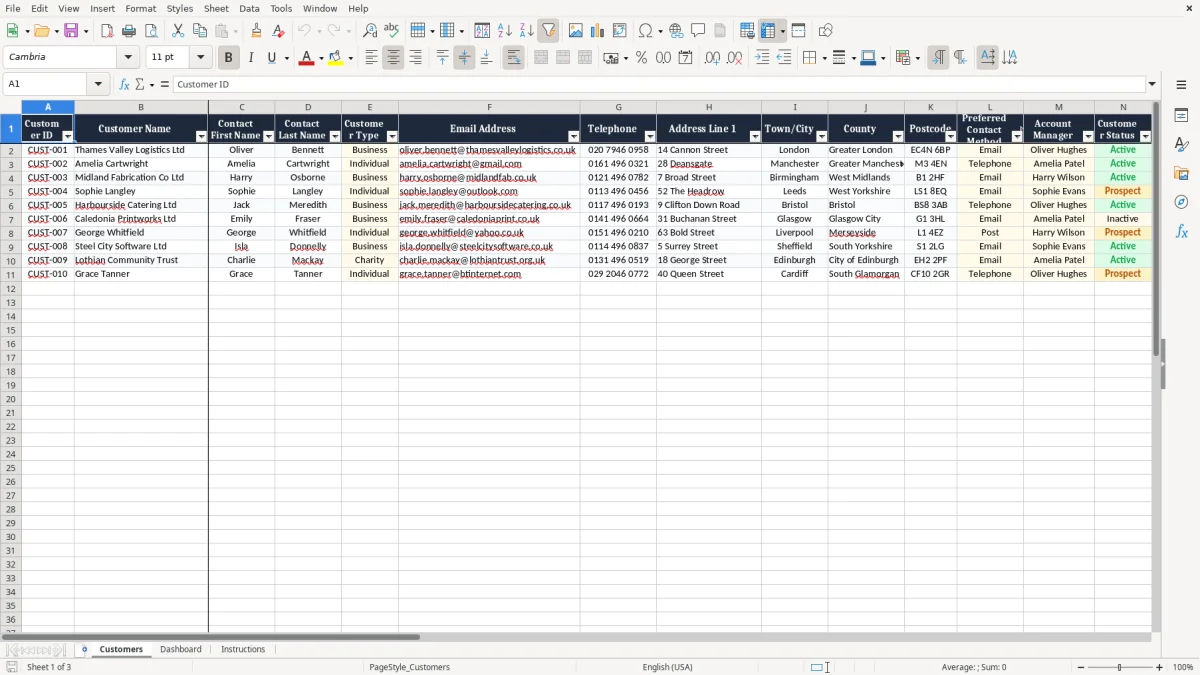
Task: Switch to the Instructions sheet tab
Action: point(243,650)
